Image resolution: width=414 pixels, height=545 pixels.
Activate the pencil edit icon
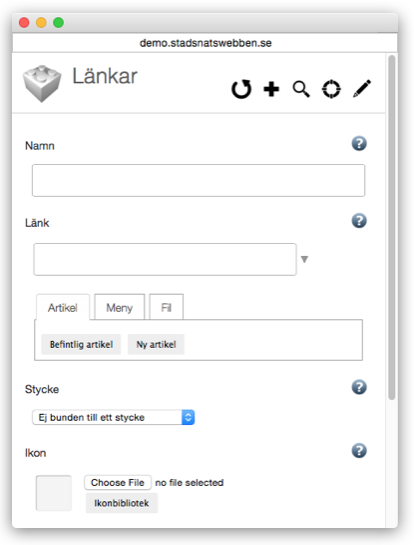362,89
